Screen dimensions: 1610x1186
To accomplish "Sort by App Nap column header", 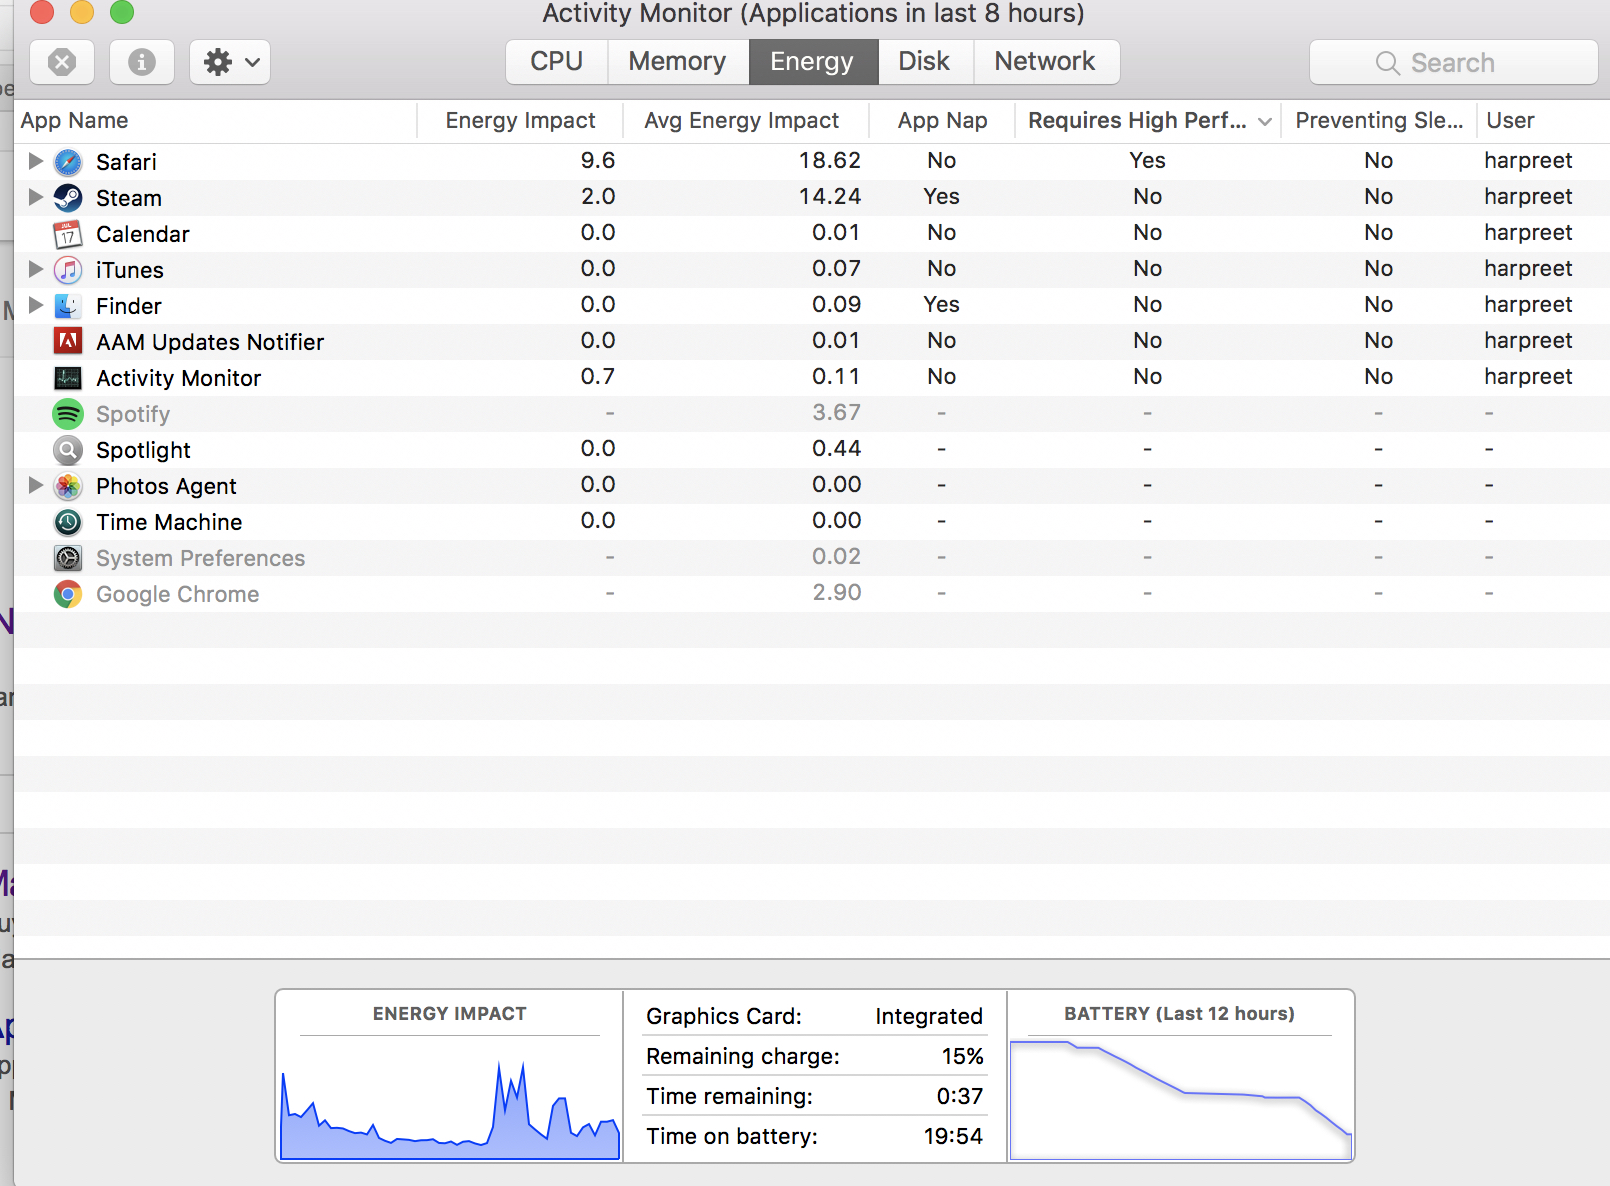I will [x=942, y=121].
